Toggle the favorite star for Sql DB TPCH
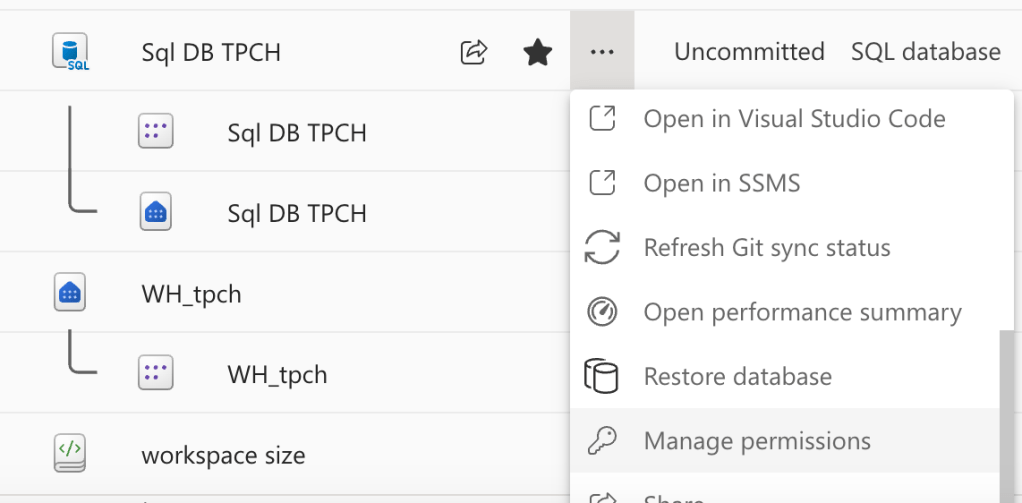1022x503 pixels. pyautogui.click(x=538, y=52)
